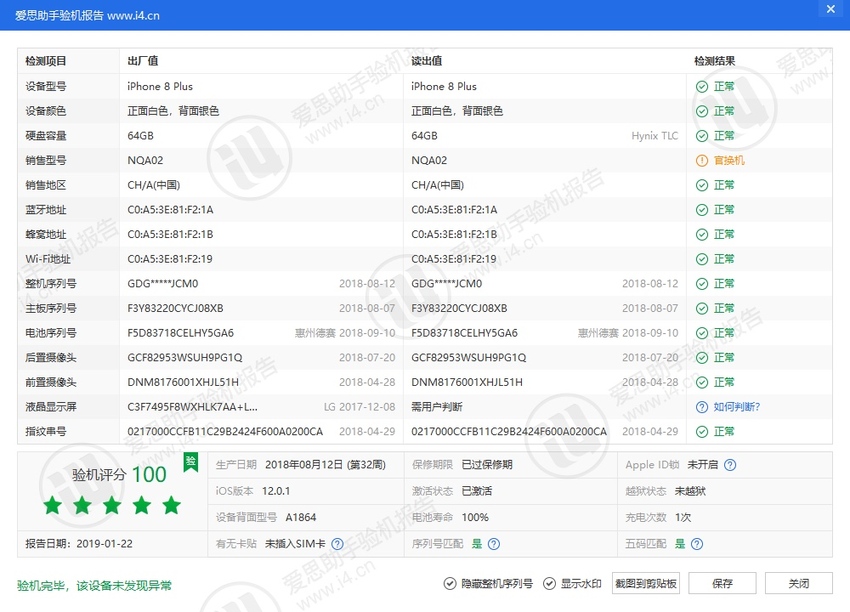Screen dimensions: 850x612
Task: Select the 报告日期: 2019-01-22 text
Action: click(79, 544)
